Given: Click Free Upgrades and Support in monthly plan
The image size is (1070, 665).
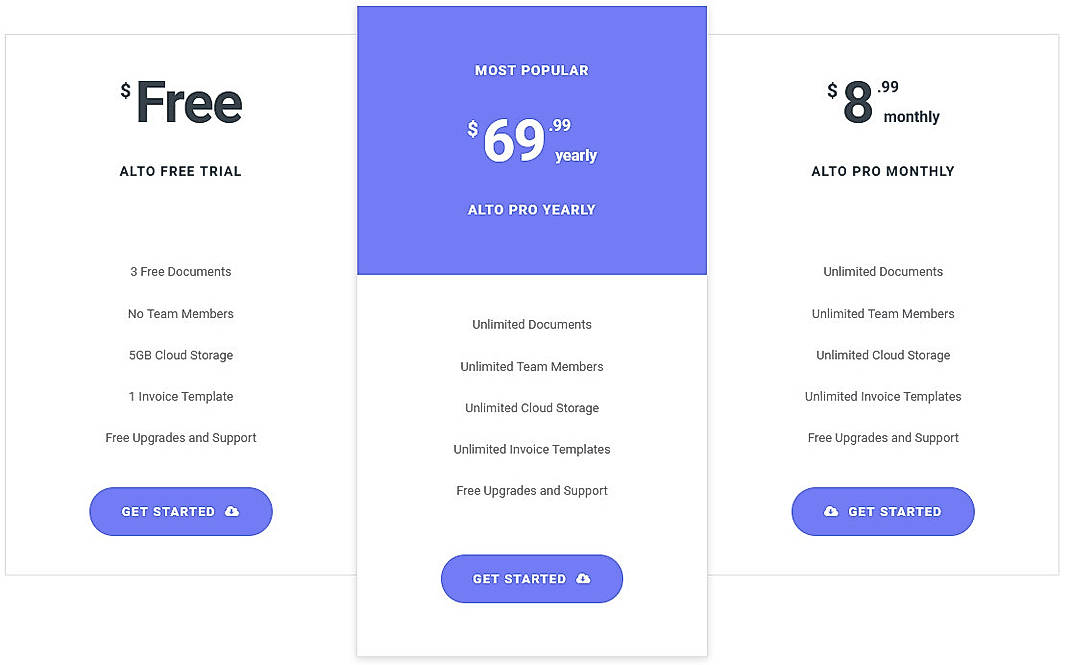Looking at the screenshot, I should [883, 437].
